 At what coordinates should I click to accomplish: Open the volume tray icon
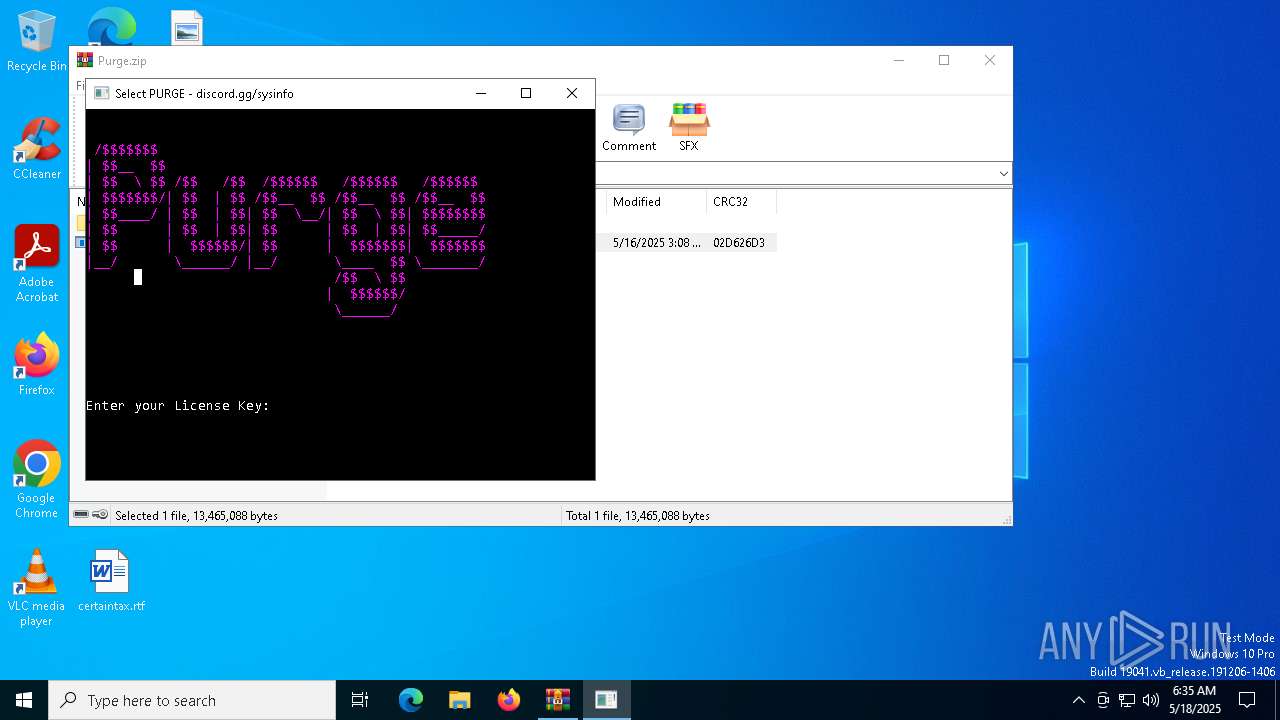tap(1151, 700)
